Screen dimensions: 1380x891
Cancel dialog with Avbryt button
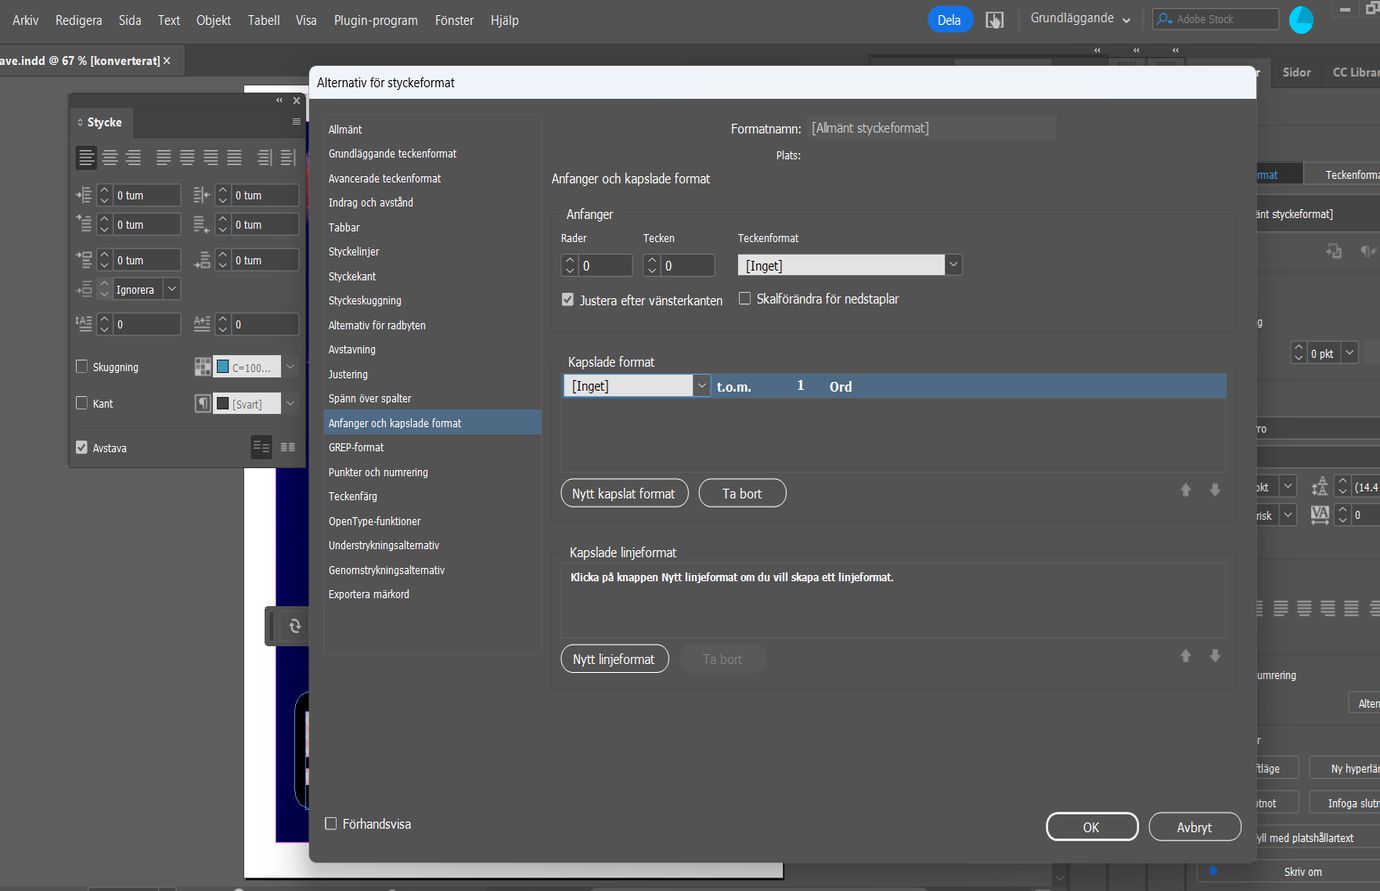[1194, 827]
